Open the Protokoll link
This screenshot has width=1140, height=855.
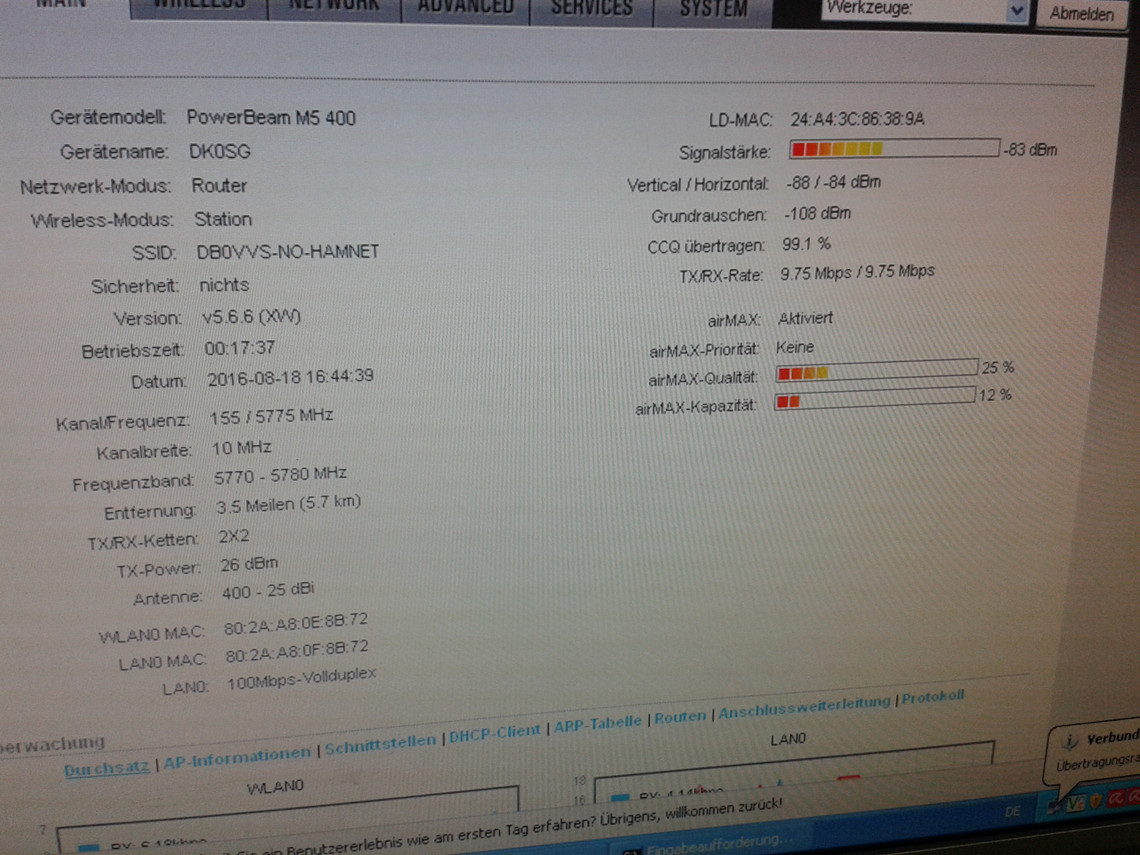click(x=933, y=697)
